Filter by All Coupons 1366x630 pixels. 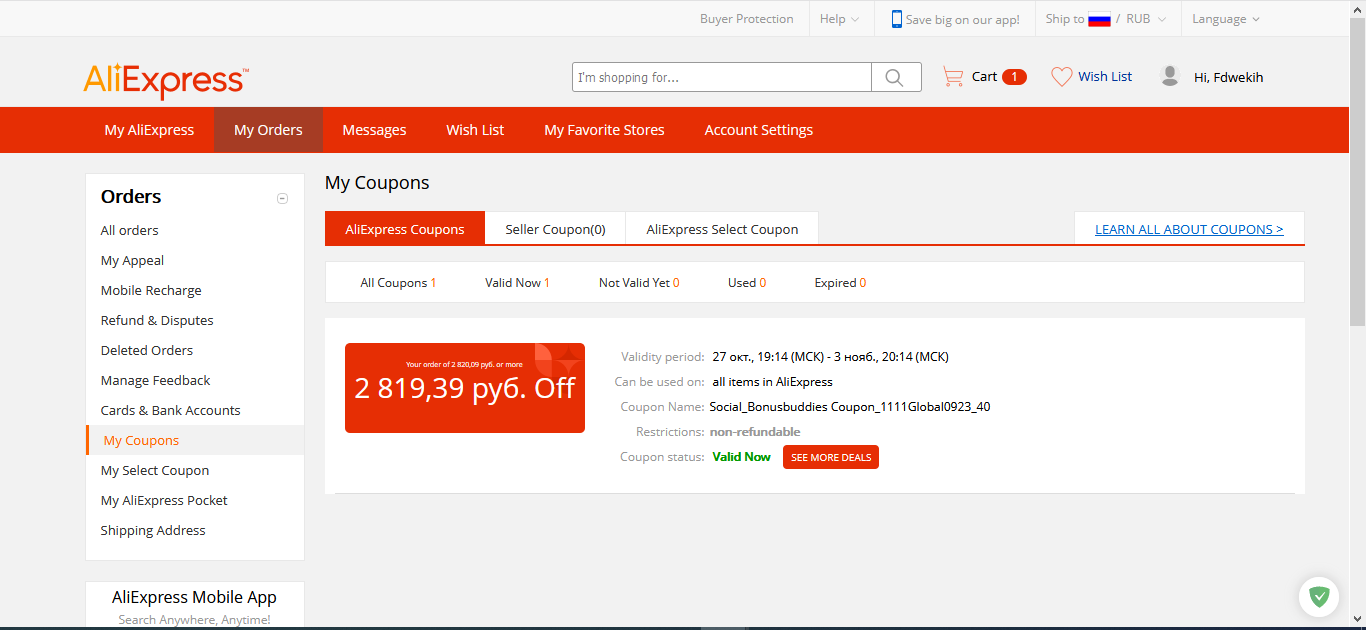pyautogui.click(x=398, y=283)
